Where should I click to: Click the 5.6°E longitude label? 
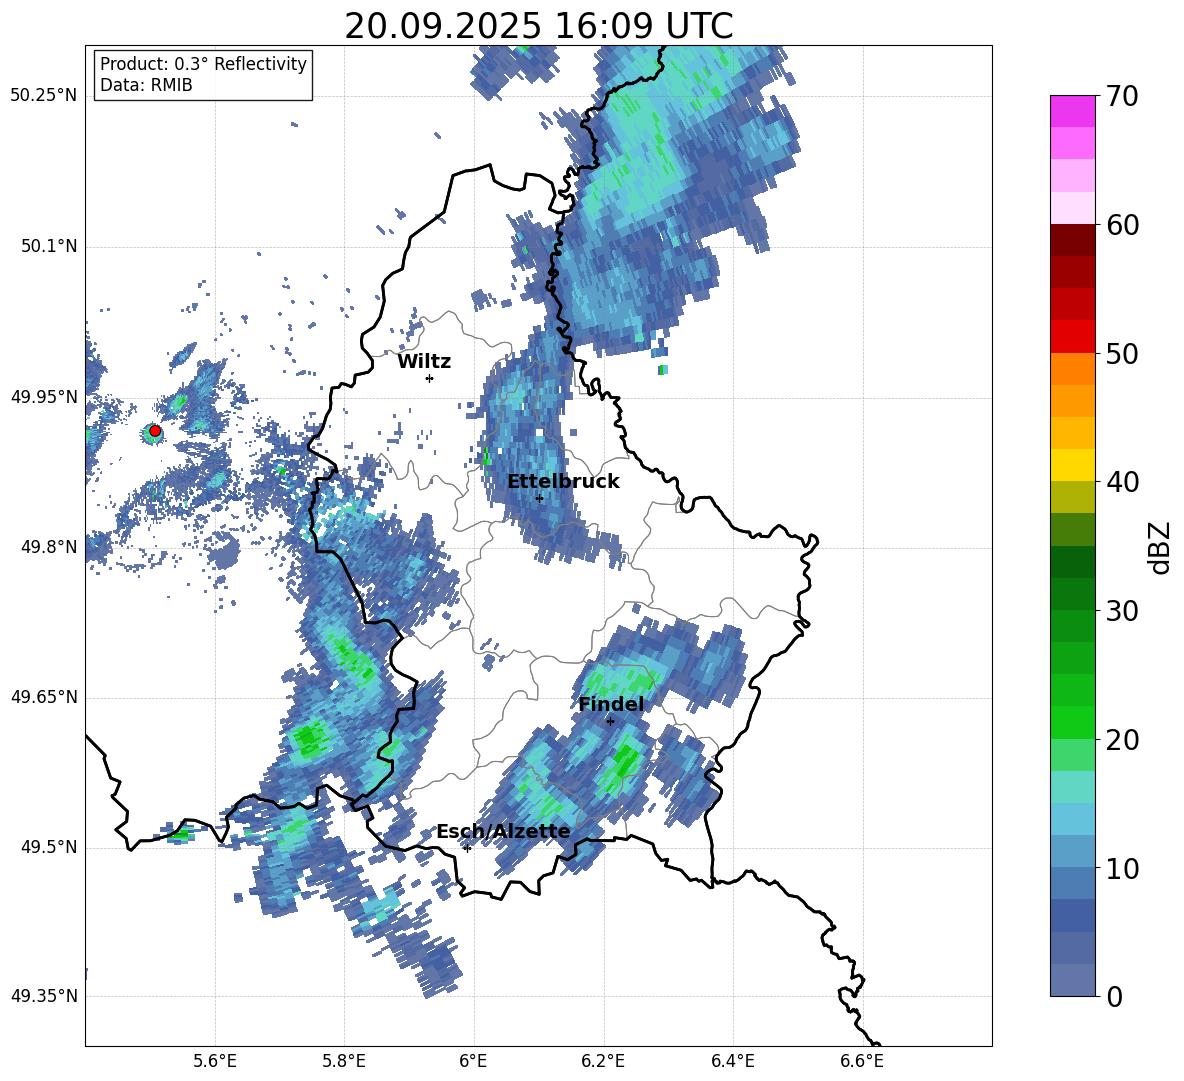(215, 1061)
